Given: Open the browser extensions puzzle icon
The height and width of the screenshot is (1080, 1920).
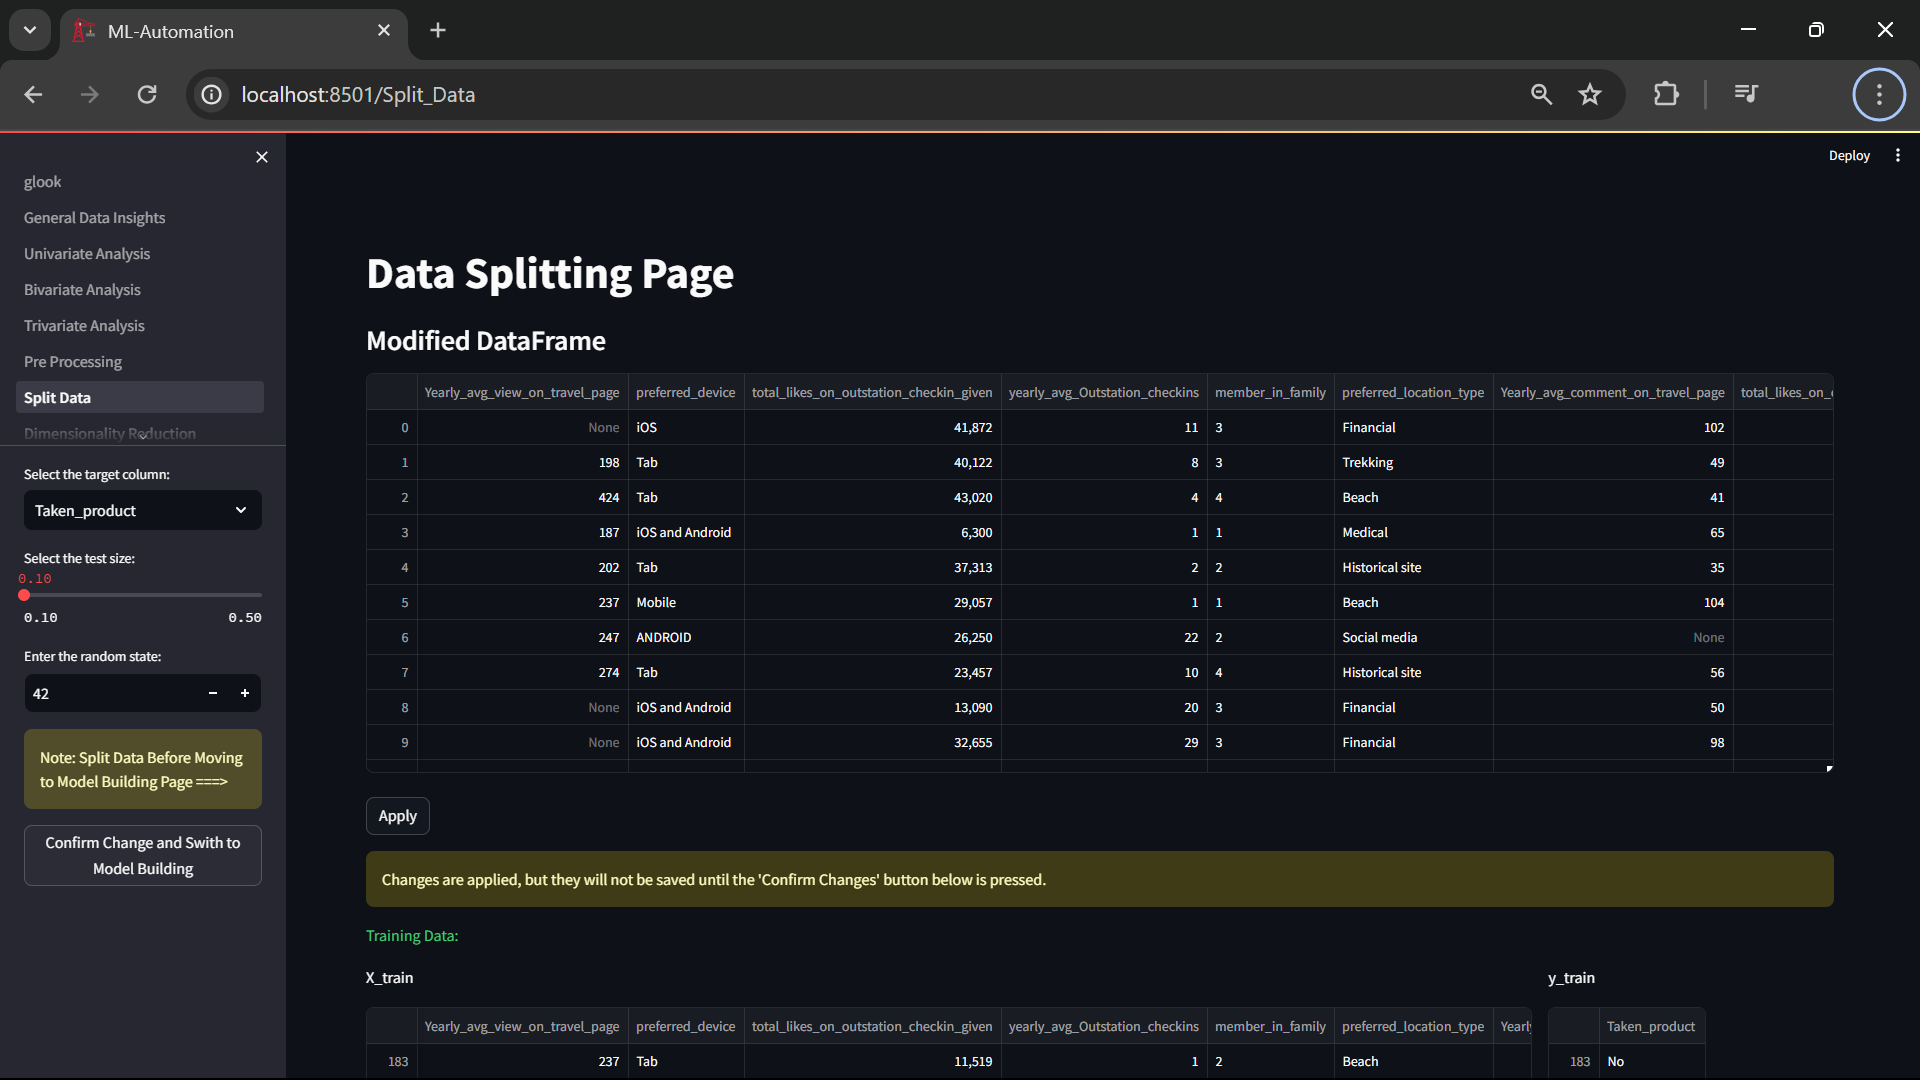Looking at the screenshot, I should click(x=1666, y=94).
